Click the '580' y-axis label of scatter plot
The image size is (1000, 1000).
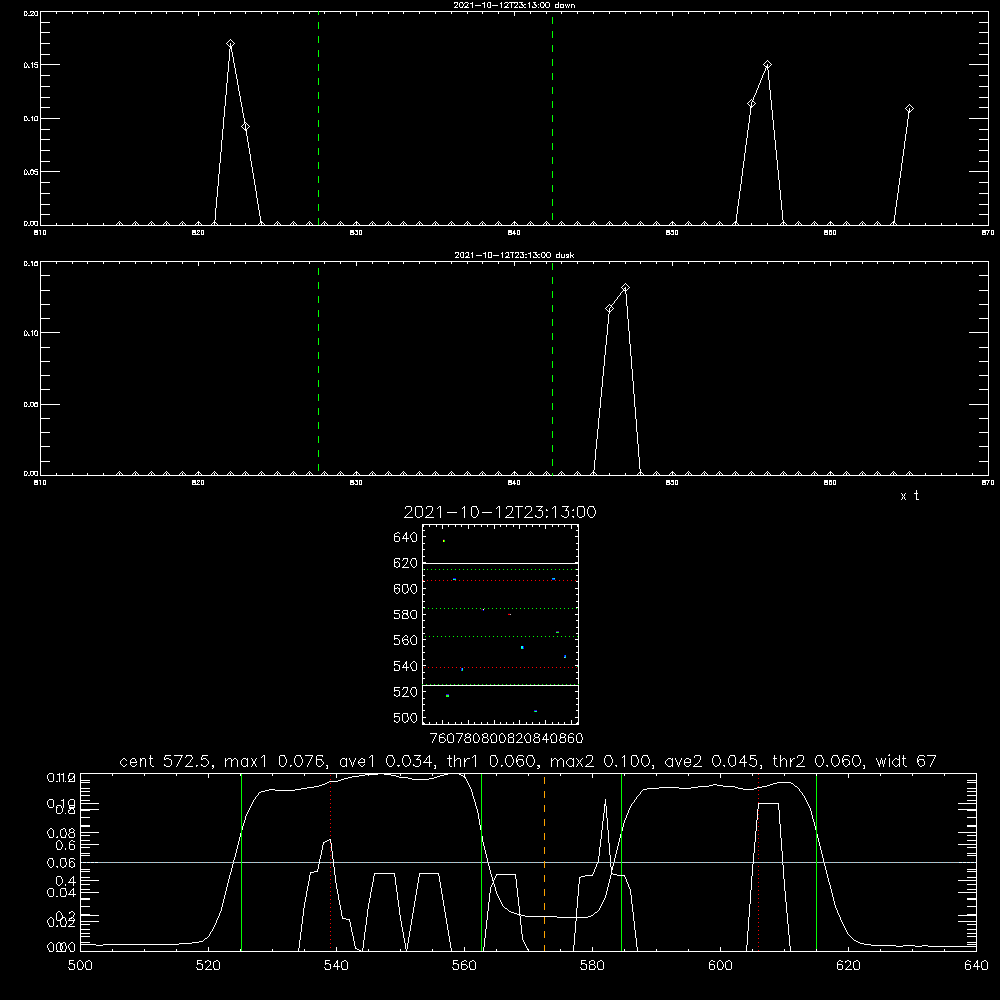pyautogui.click(x=406, y=615)
